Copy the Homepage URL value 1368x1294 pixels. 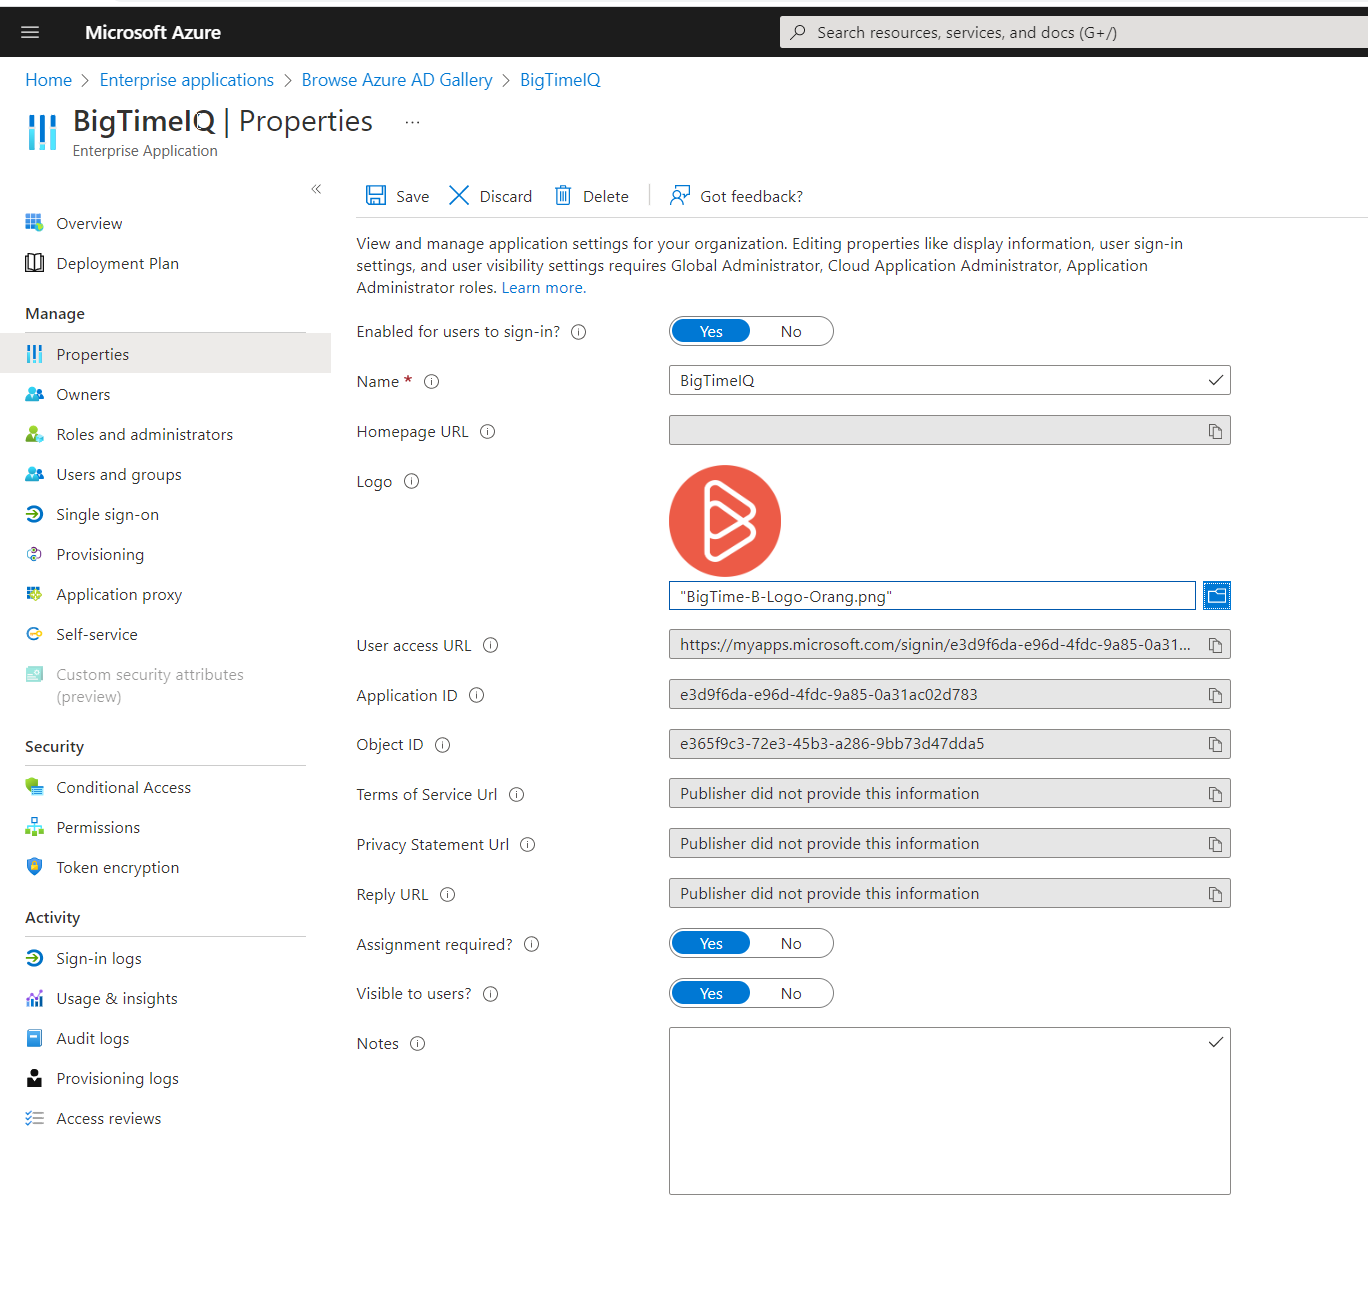(x=1215, y=431)
